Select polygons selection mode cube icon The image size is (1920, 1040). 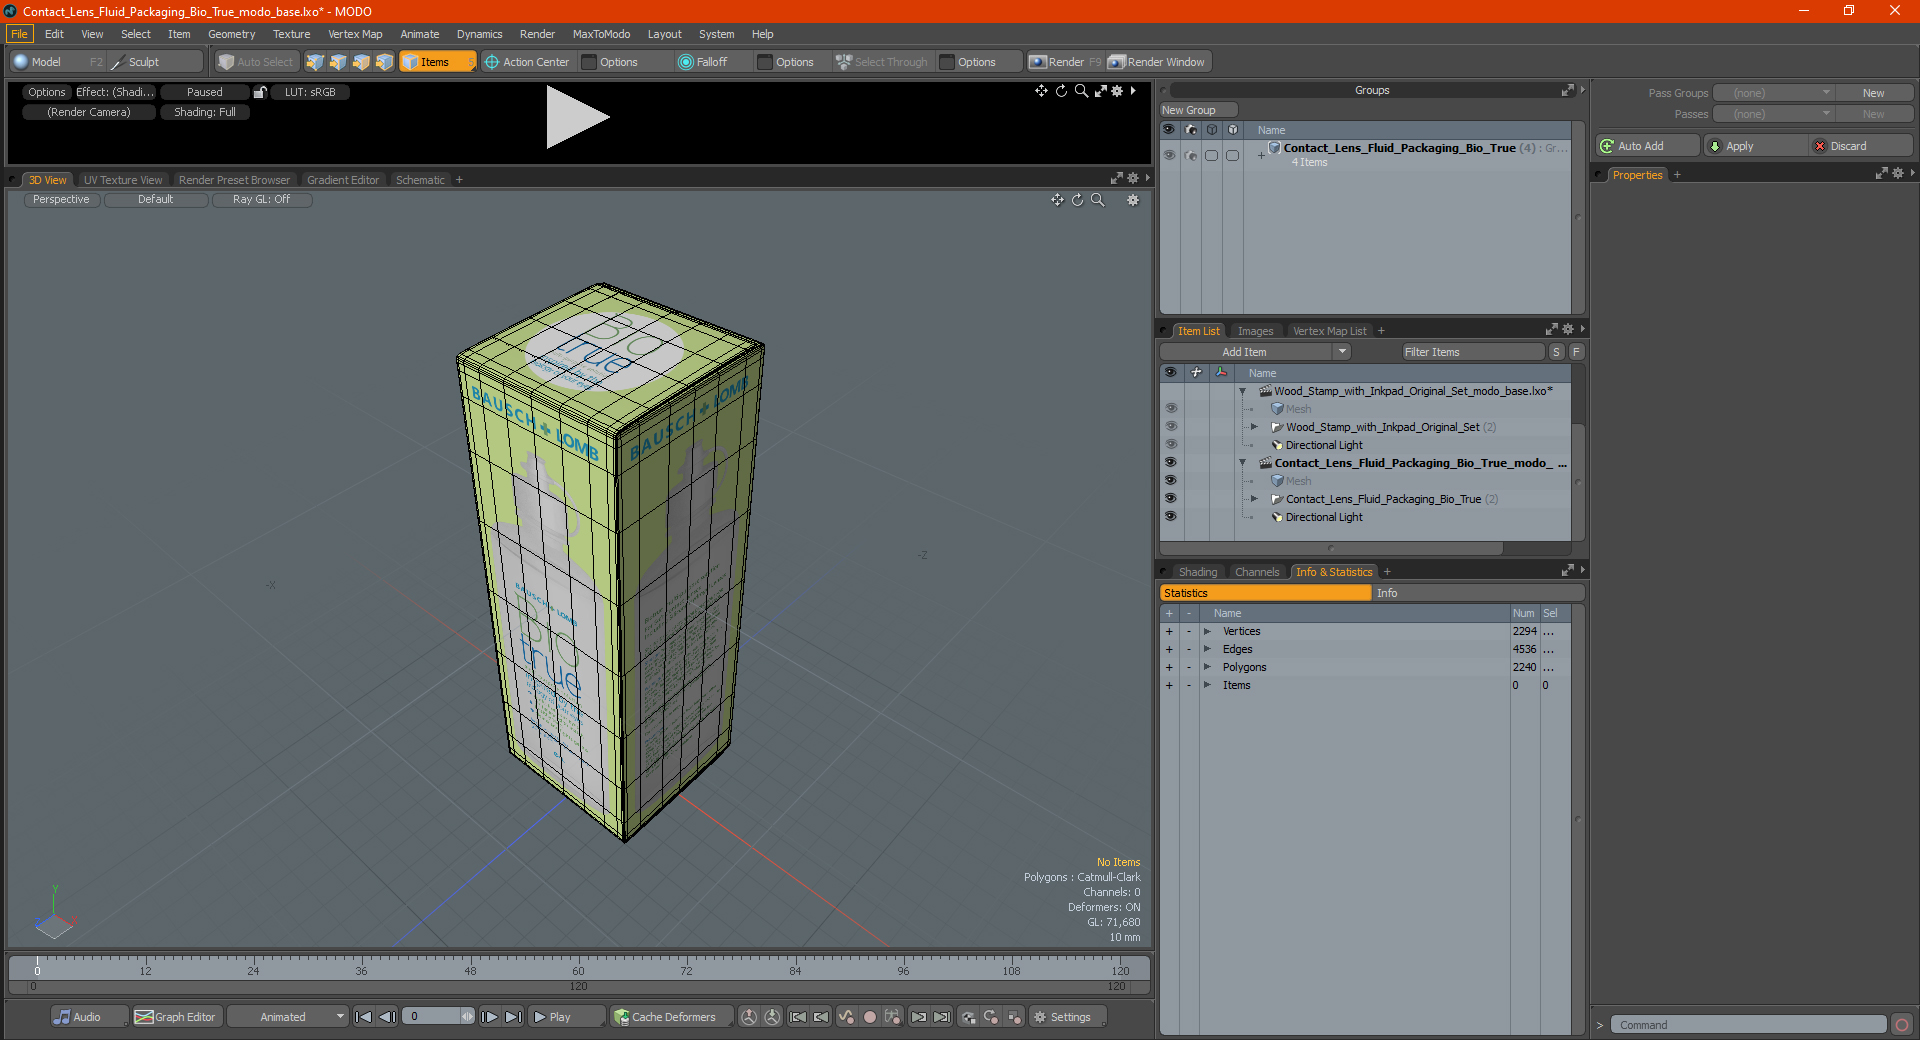(x=361, y=62)
